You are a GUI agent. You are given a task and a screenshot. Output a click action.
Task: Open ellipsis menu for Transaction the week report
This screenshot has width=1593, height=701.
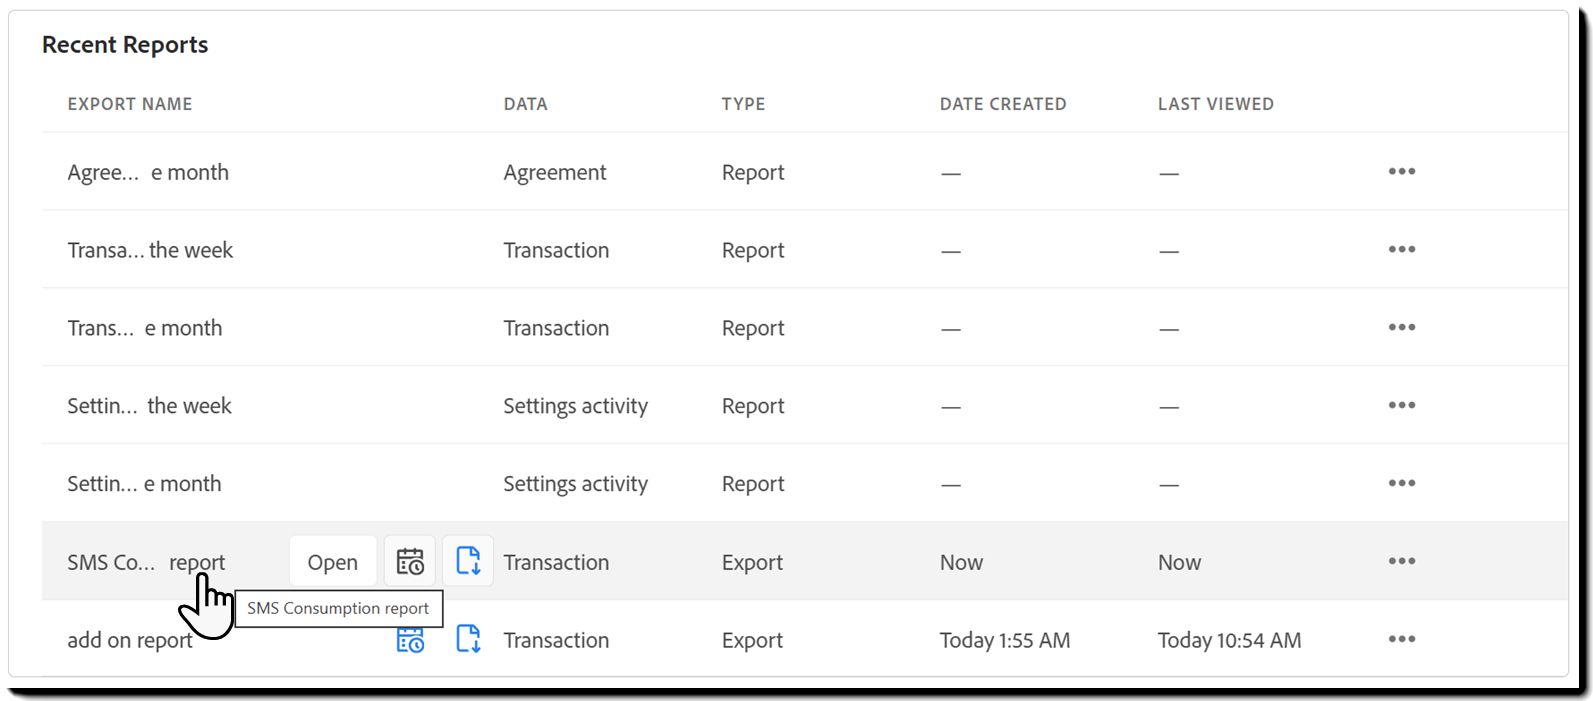click(1401, 249)
